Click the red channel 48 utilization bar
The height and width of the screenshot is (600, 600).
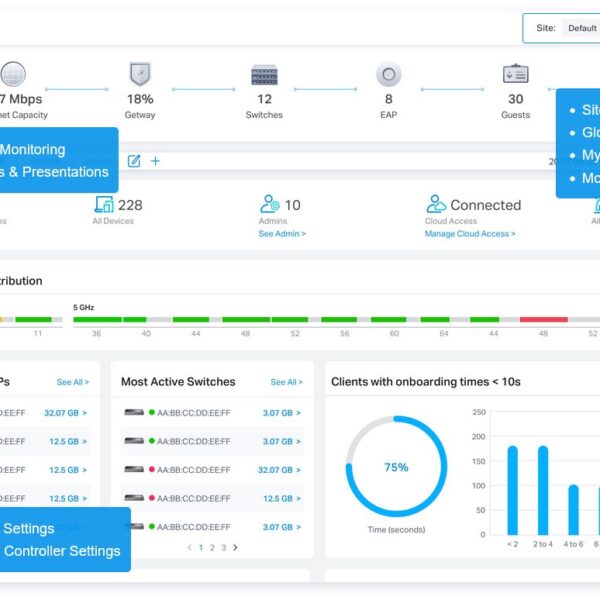point(543,320)
